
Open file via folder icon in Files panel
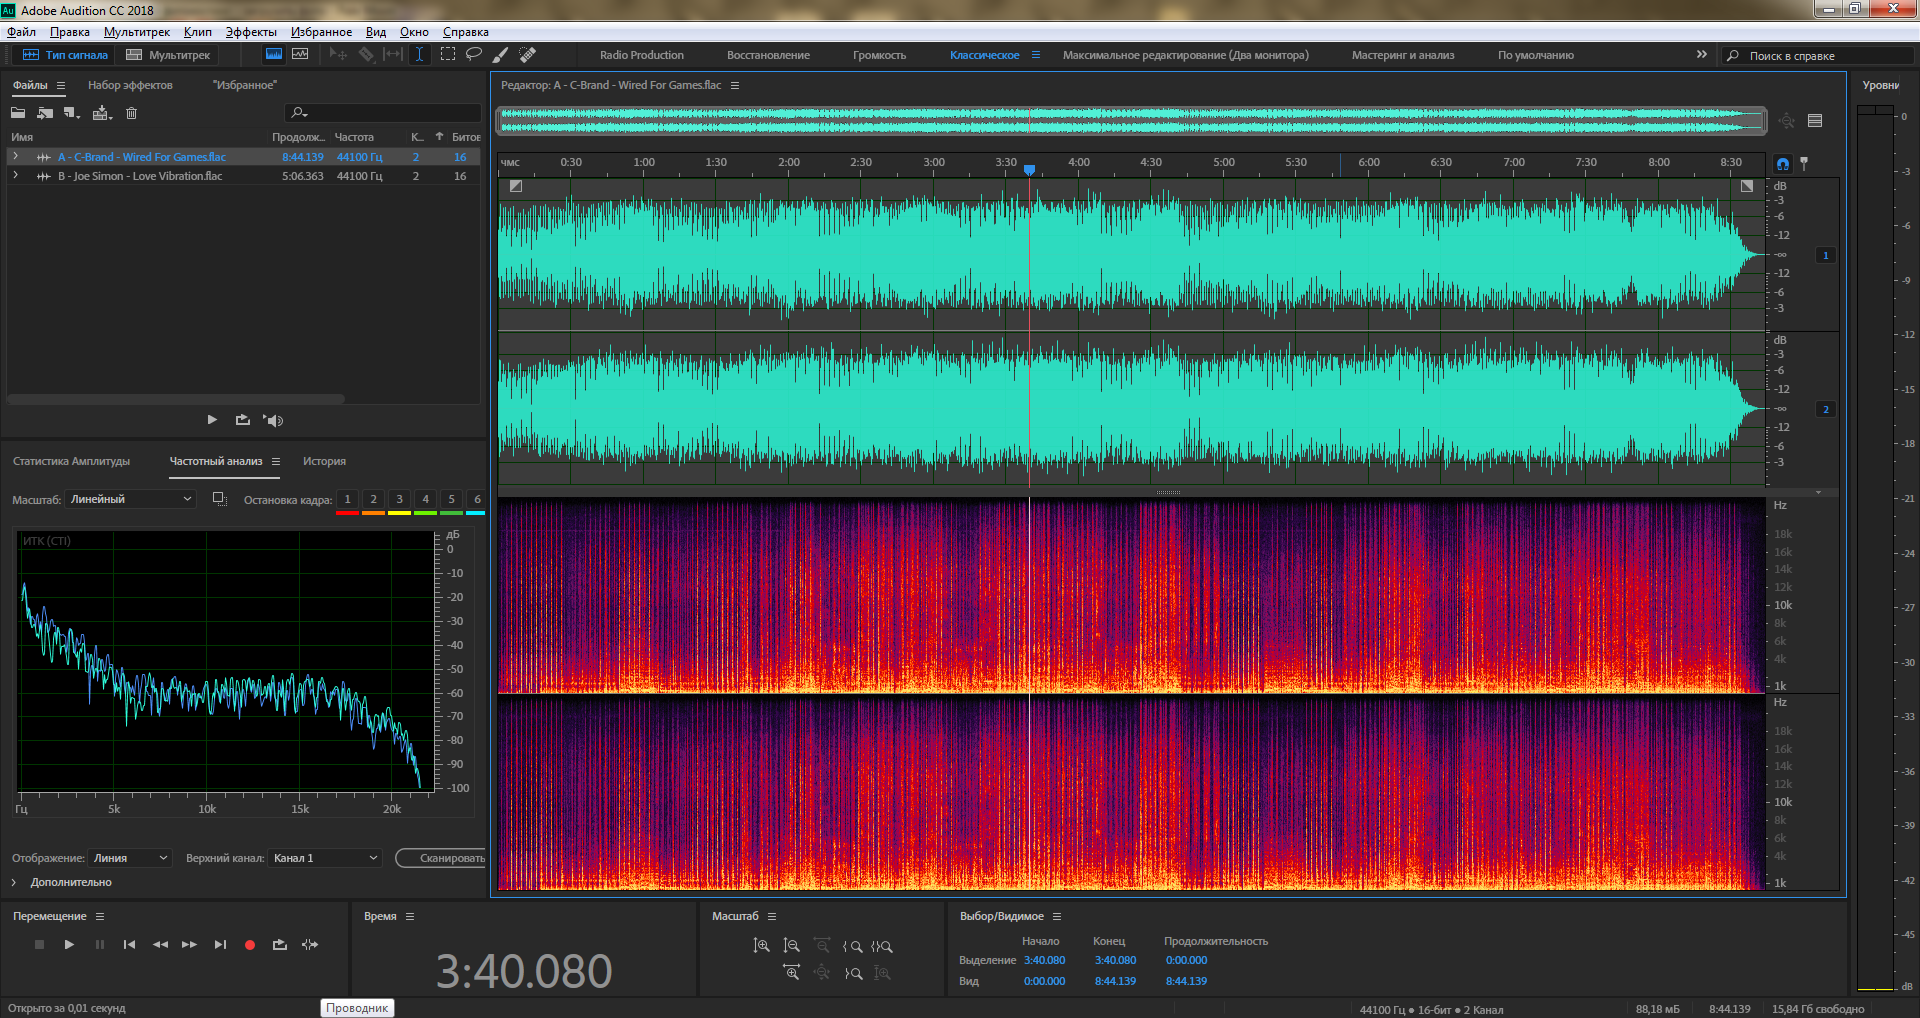(18, 113)
